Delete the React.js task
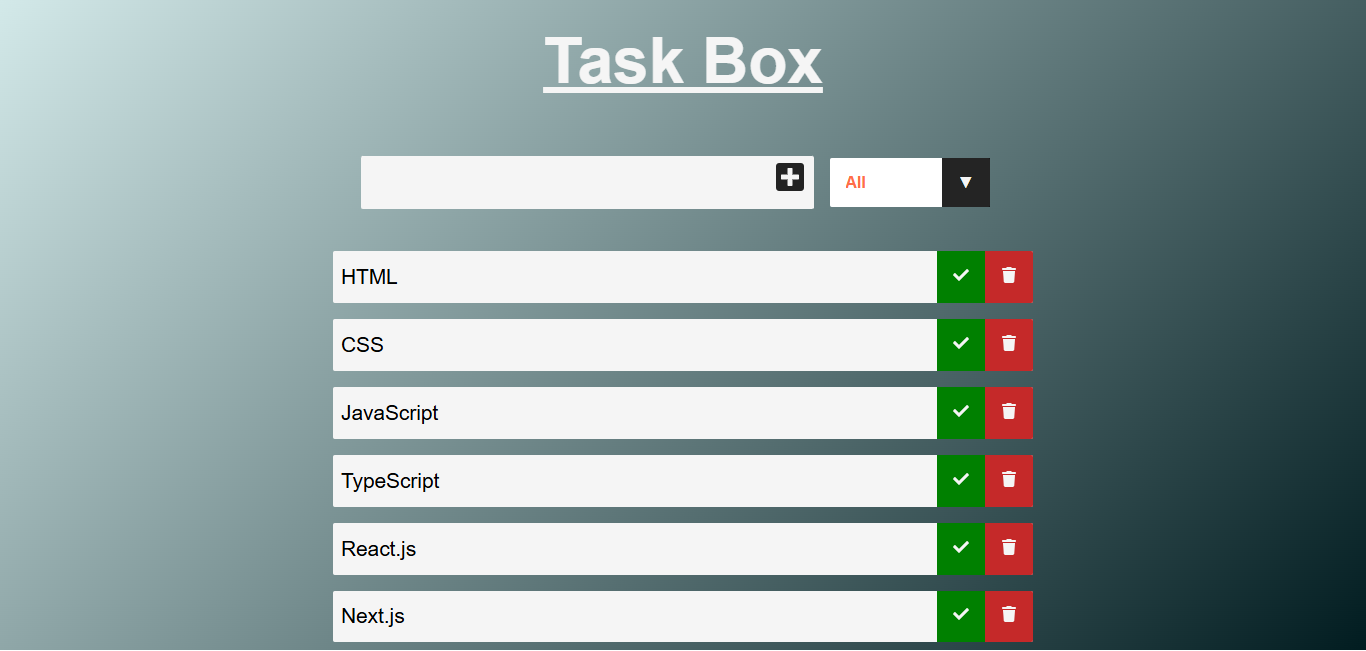The image size is (1366, 651). (1009, 548)
